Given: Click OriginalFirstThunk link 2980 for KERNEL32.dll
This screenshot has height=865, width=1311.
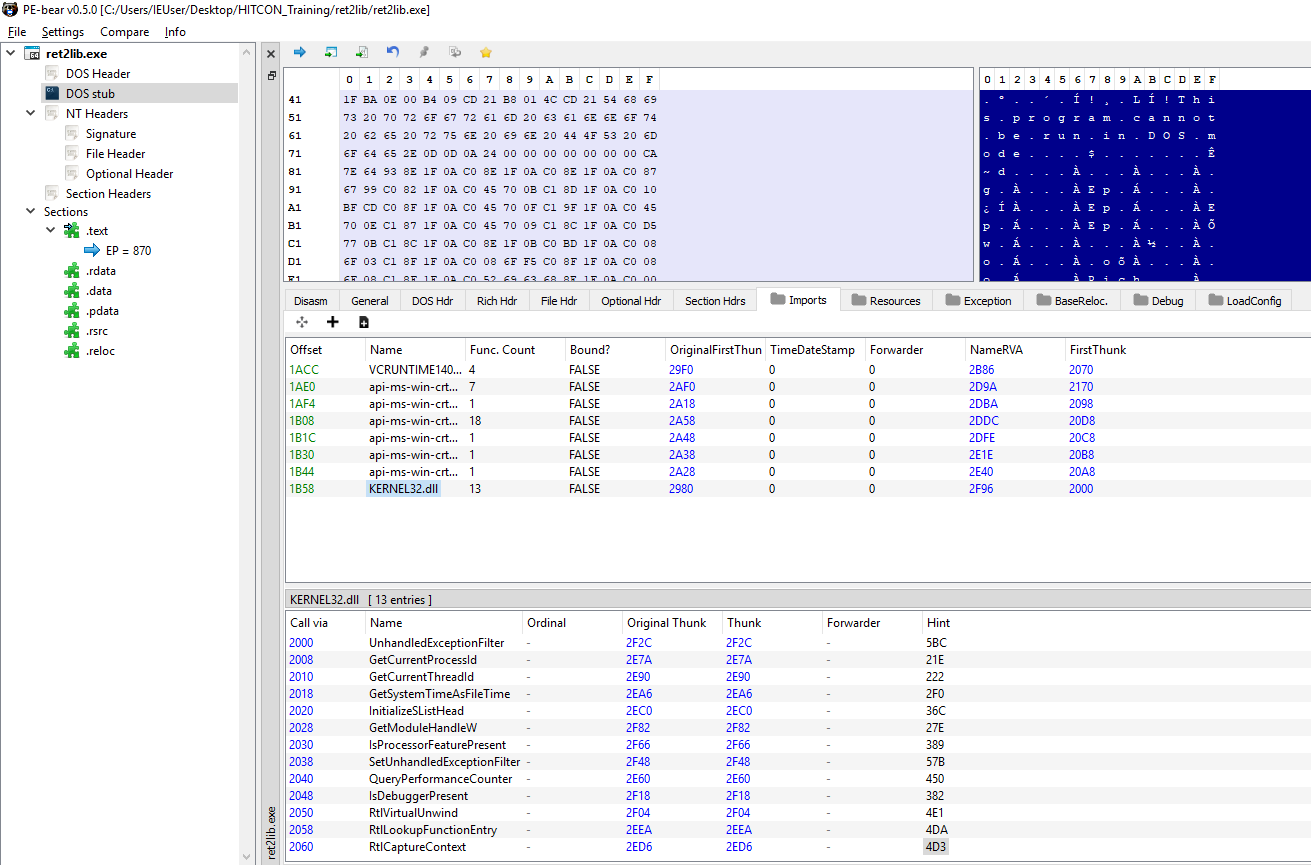Looking at the screenshot, I should click(x=680, y=489).
